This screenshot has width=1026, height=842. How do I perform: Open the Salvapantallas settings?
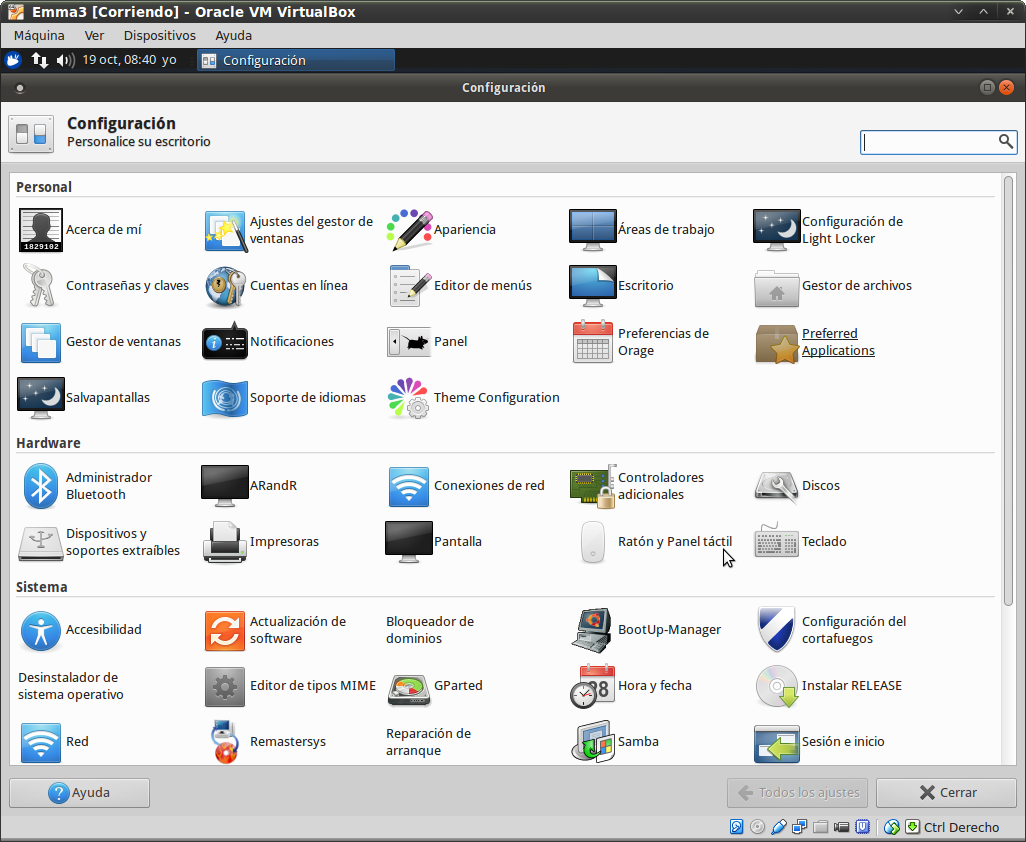point(41,398)
